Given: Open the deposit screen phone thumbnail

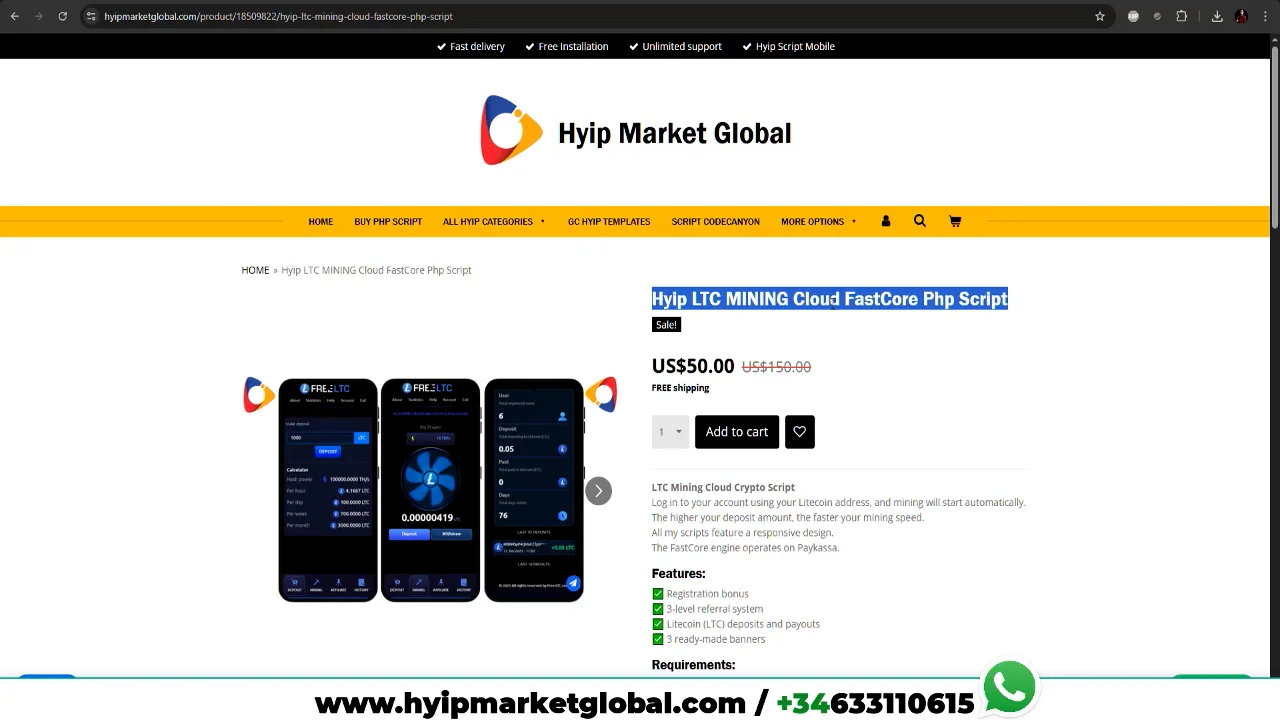Looking at the screenshot, I should (328, 490).
